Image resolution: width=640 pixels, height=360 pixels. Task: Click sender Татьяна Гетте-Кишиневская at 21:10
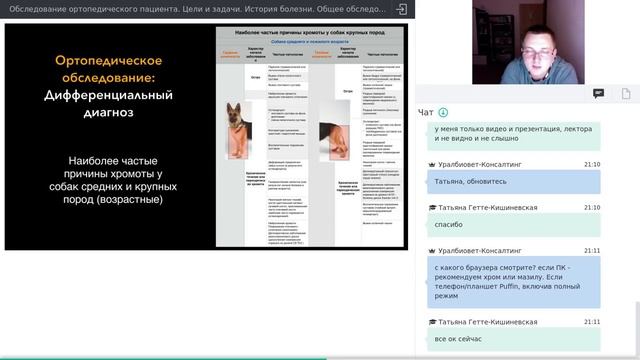[487, 208]
